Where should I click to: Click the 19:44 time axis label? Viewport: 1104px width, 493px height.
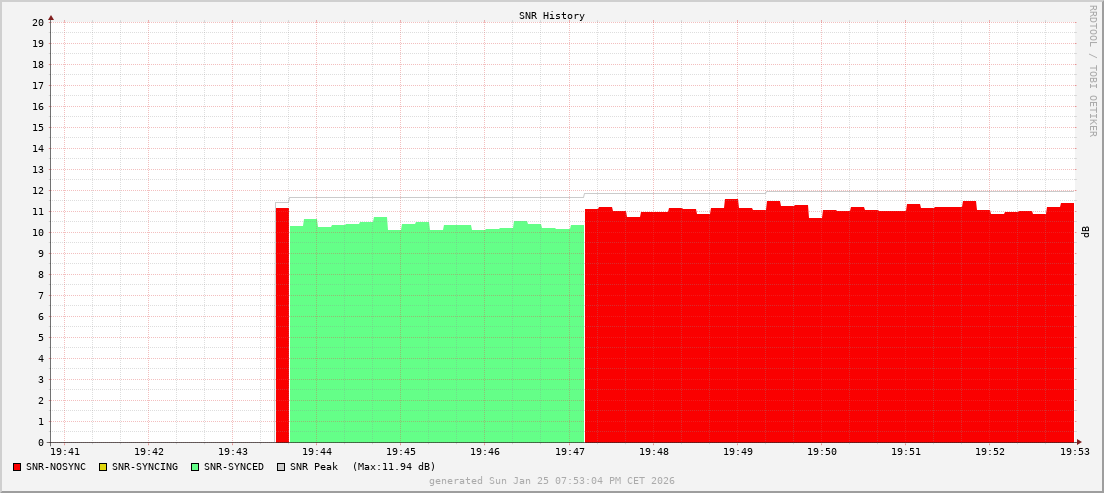pyautogui.click(x=316, y=453)
